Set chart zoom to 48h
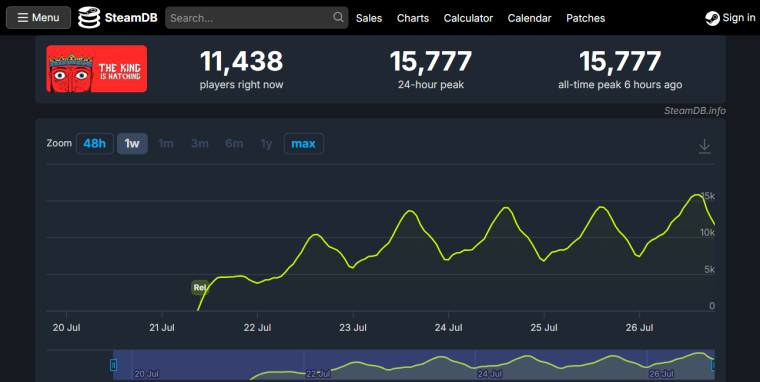 click(x=95, y=143)
